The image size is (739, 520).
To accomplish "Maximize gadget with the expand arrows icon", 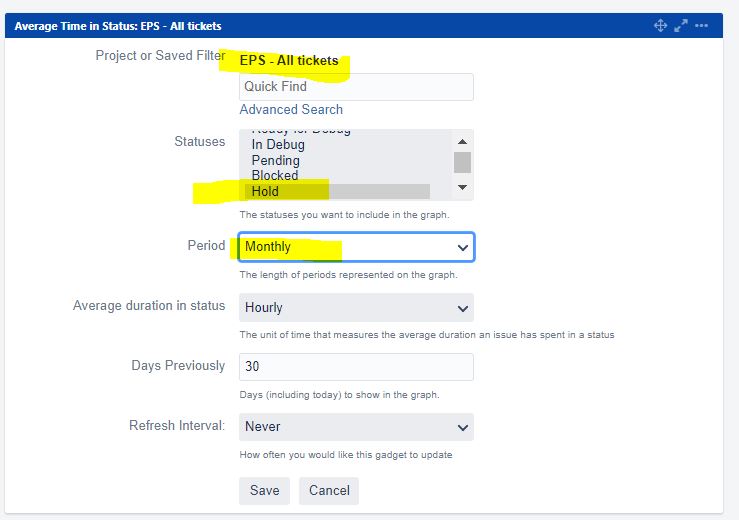I will coord(681,25).
